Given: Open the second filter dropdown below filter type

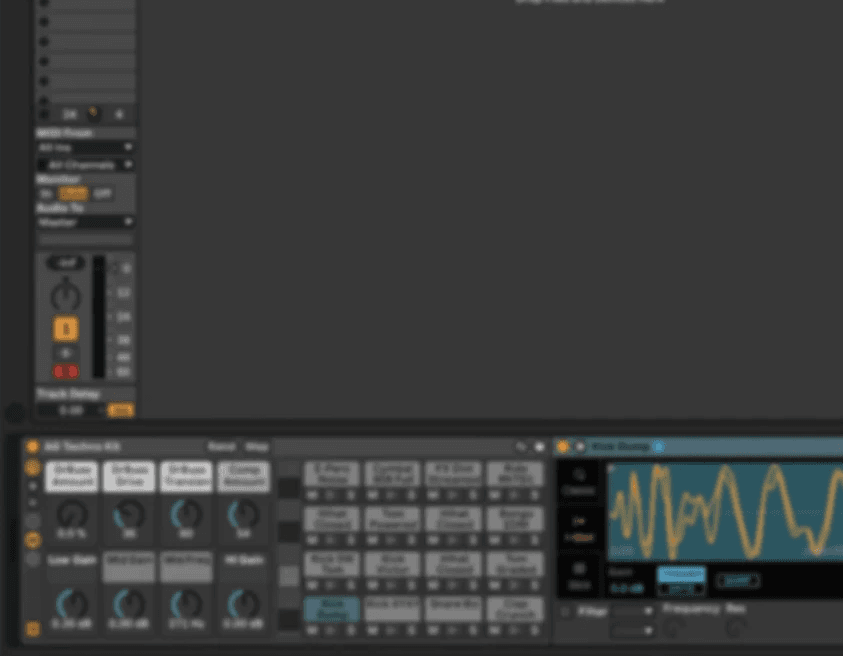Looking at the screenshot, I should [632, 629].
